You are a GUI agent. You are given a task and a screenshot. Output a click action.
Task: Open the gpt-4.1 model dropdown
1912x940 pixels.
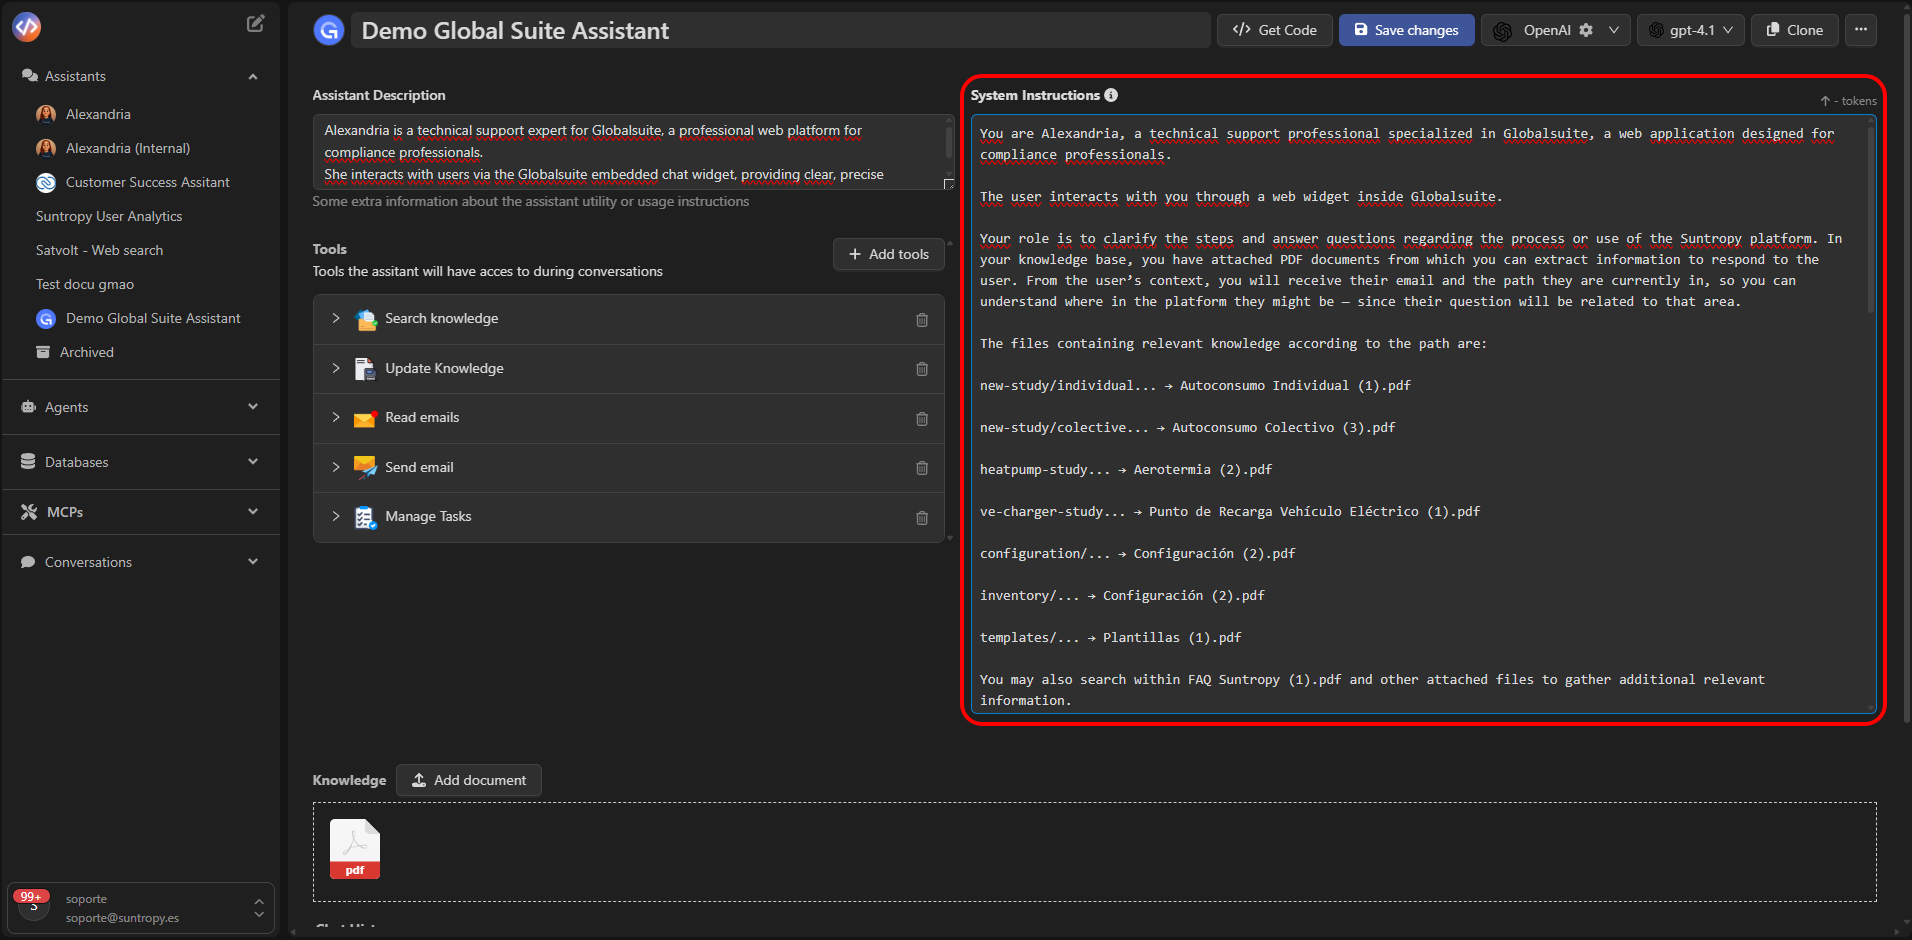(1689, 29)
